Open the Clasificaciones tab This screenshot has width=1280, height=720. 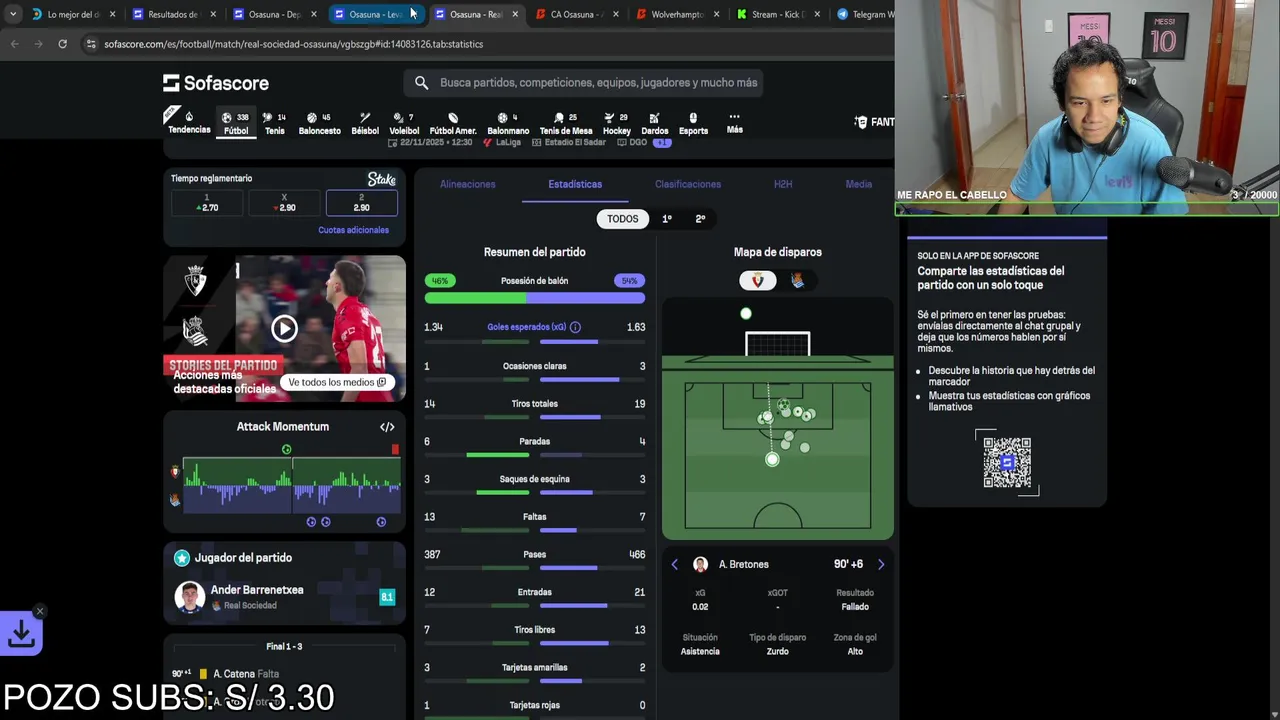688,185
